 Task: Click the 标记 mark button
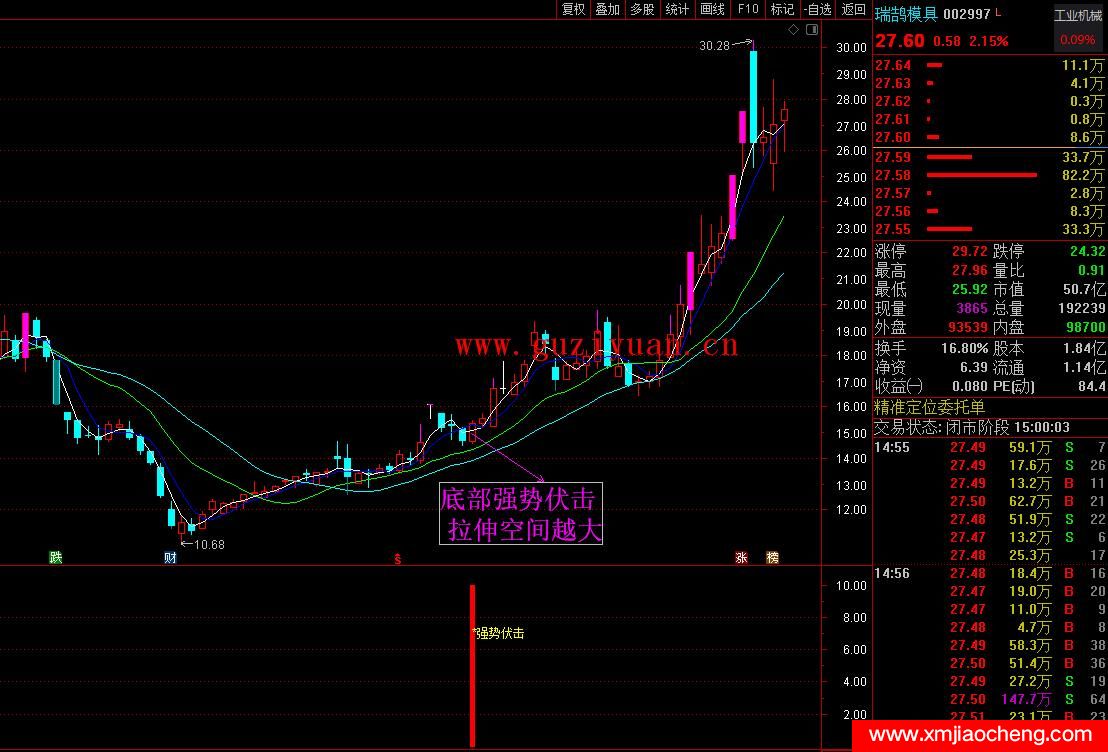tap(782, 9)
